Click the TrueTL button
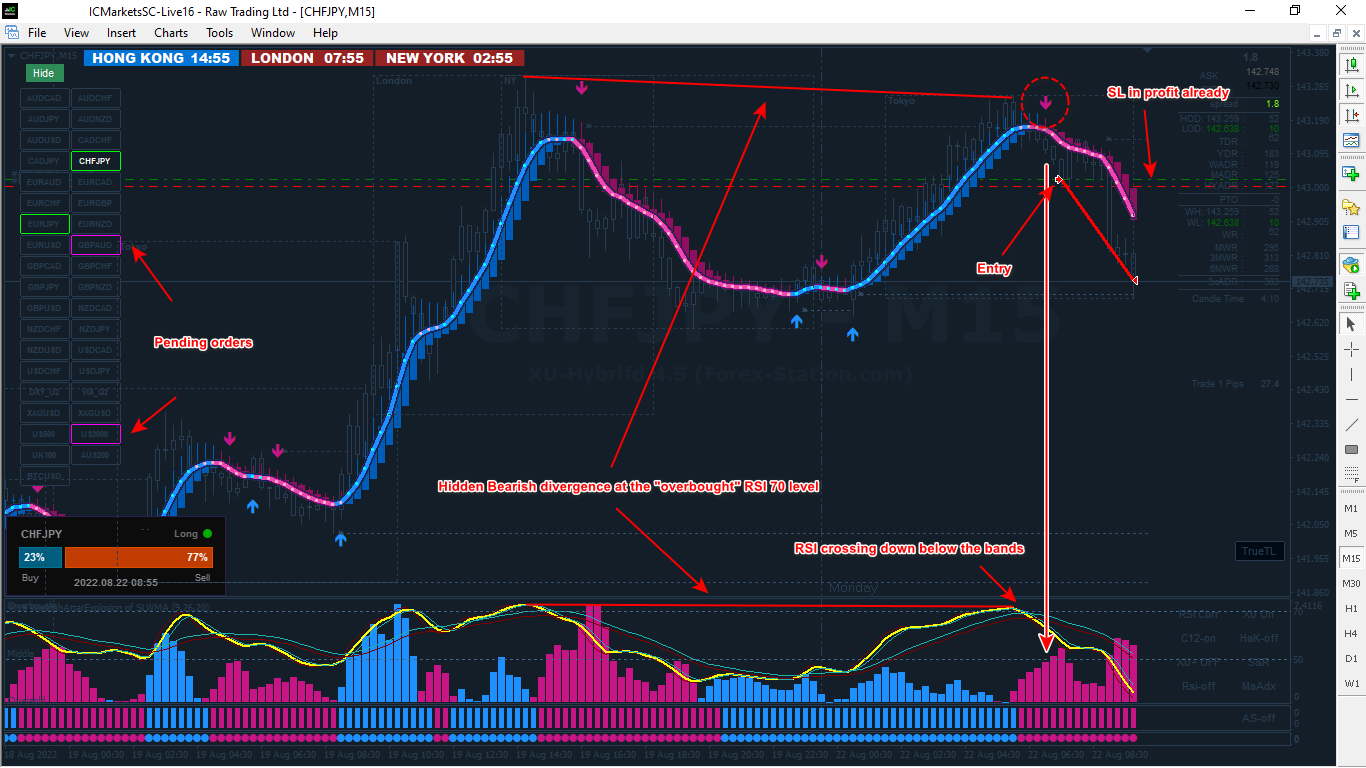Image resolution: width=1366 pixels, height=768 pixels. tap(1258, 551)
